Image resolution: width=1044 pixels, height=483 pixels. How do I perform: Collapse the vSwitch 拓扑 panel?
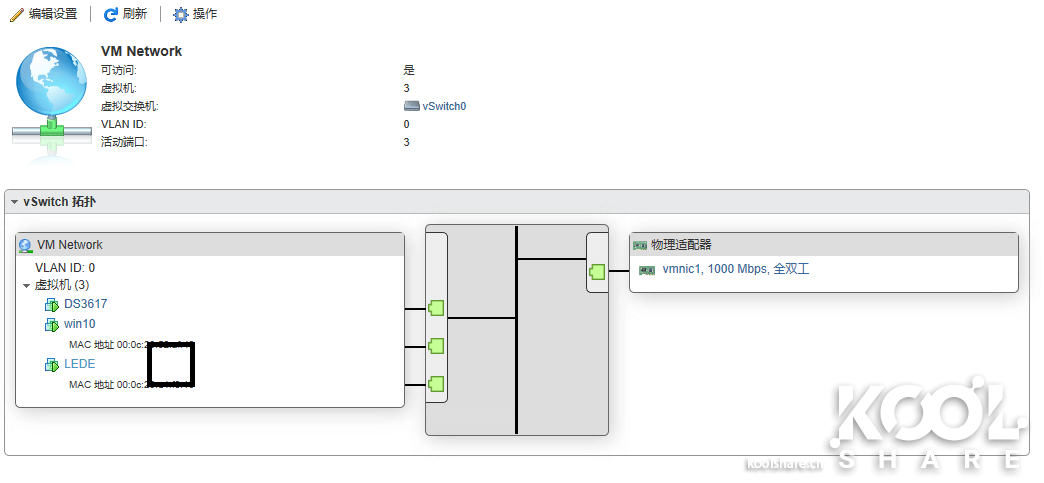click(x=15, y=202)
